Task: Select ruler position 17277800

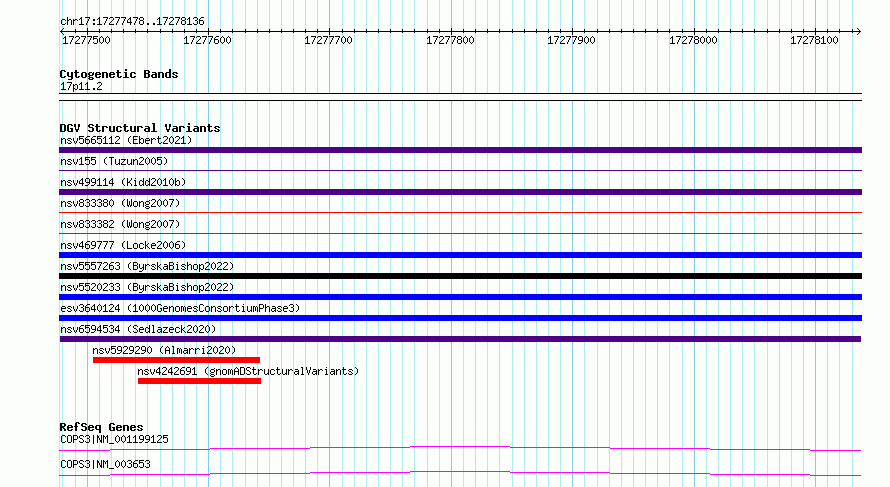Action: 450,40
